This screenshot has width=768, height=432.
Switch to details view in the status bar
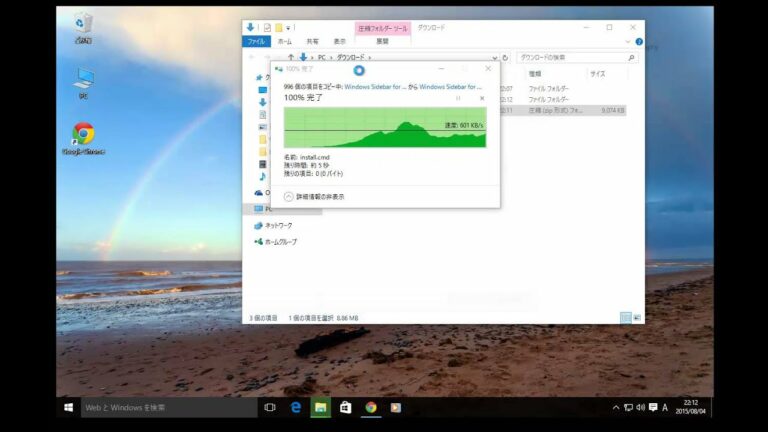[x=625, y=318]
